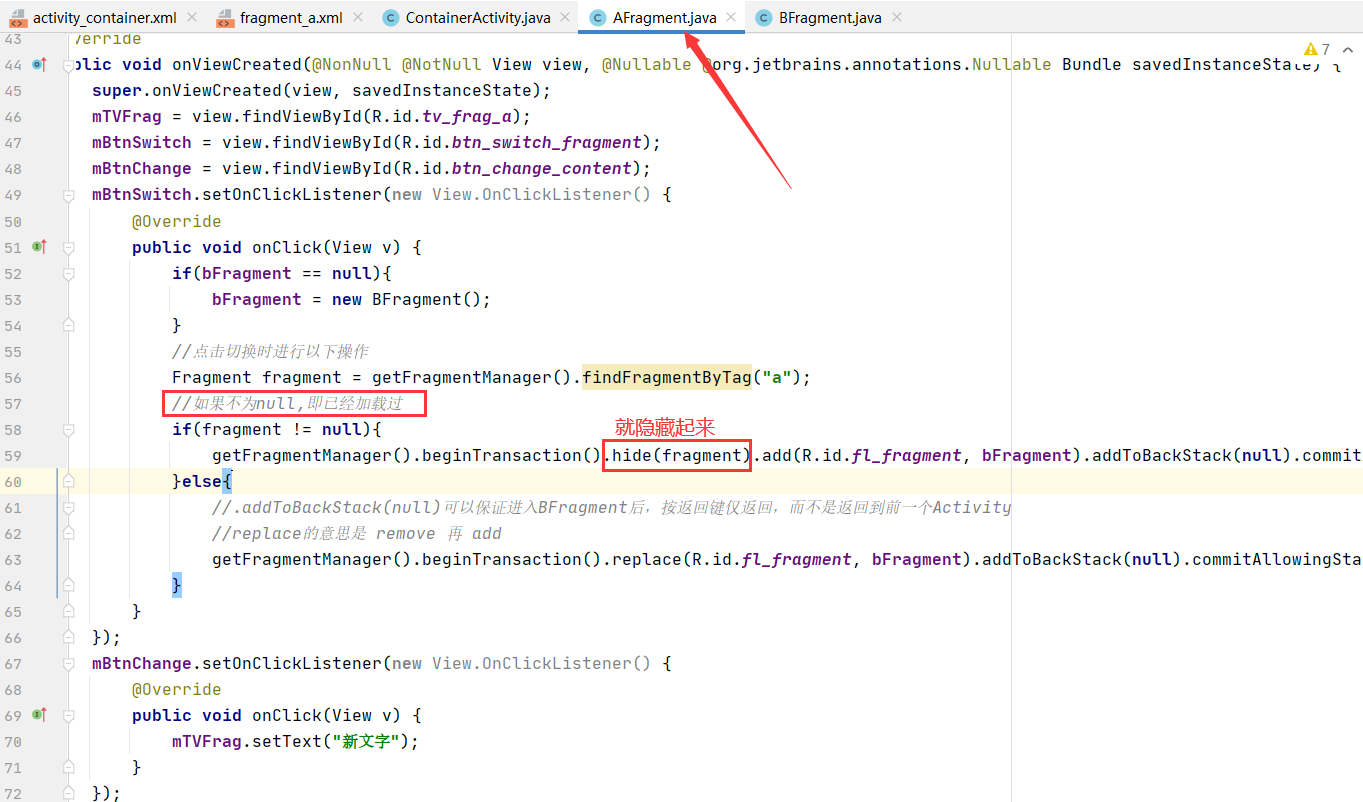Click the setText call on line 70

pos(286,741)
